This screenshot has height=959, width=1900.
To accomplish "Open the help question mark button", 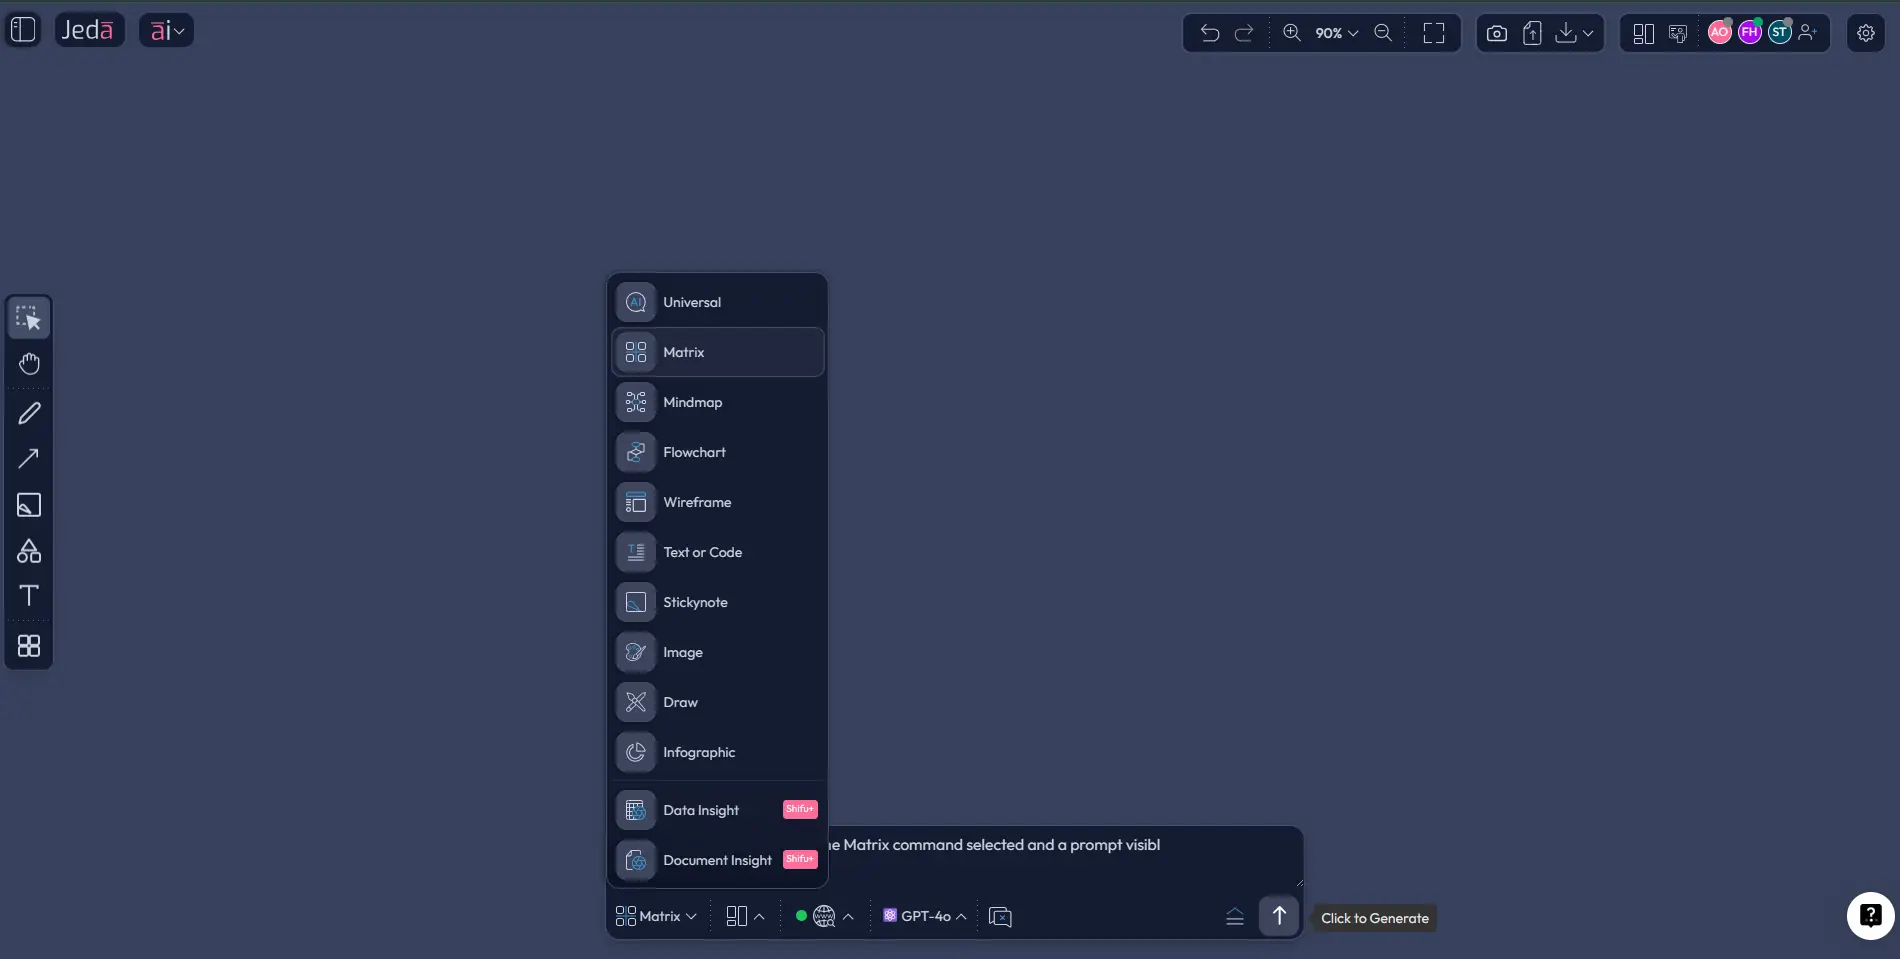I will pyautogui.click(x=1869, y=915).
